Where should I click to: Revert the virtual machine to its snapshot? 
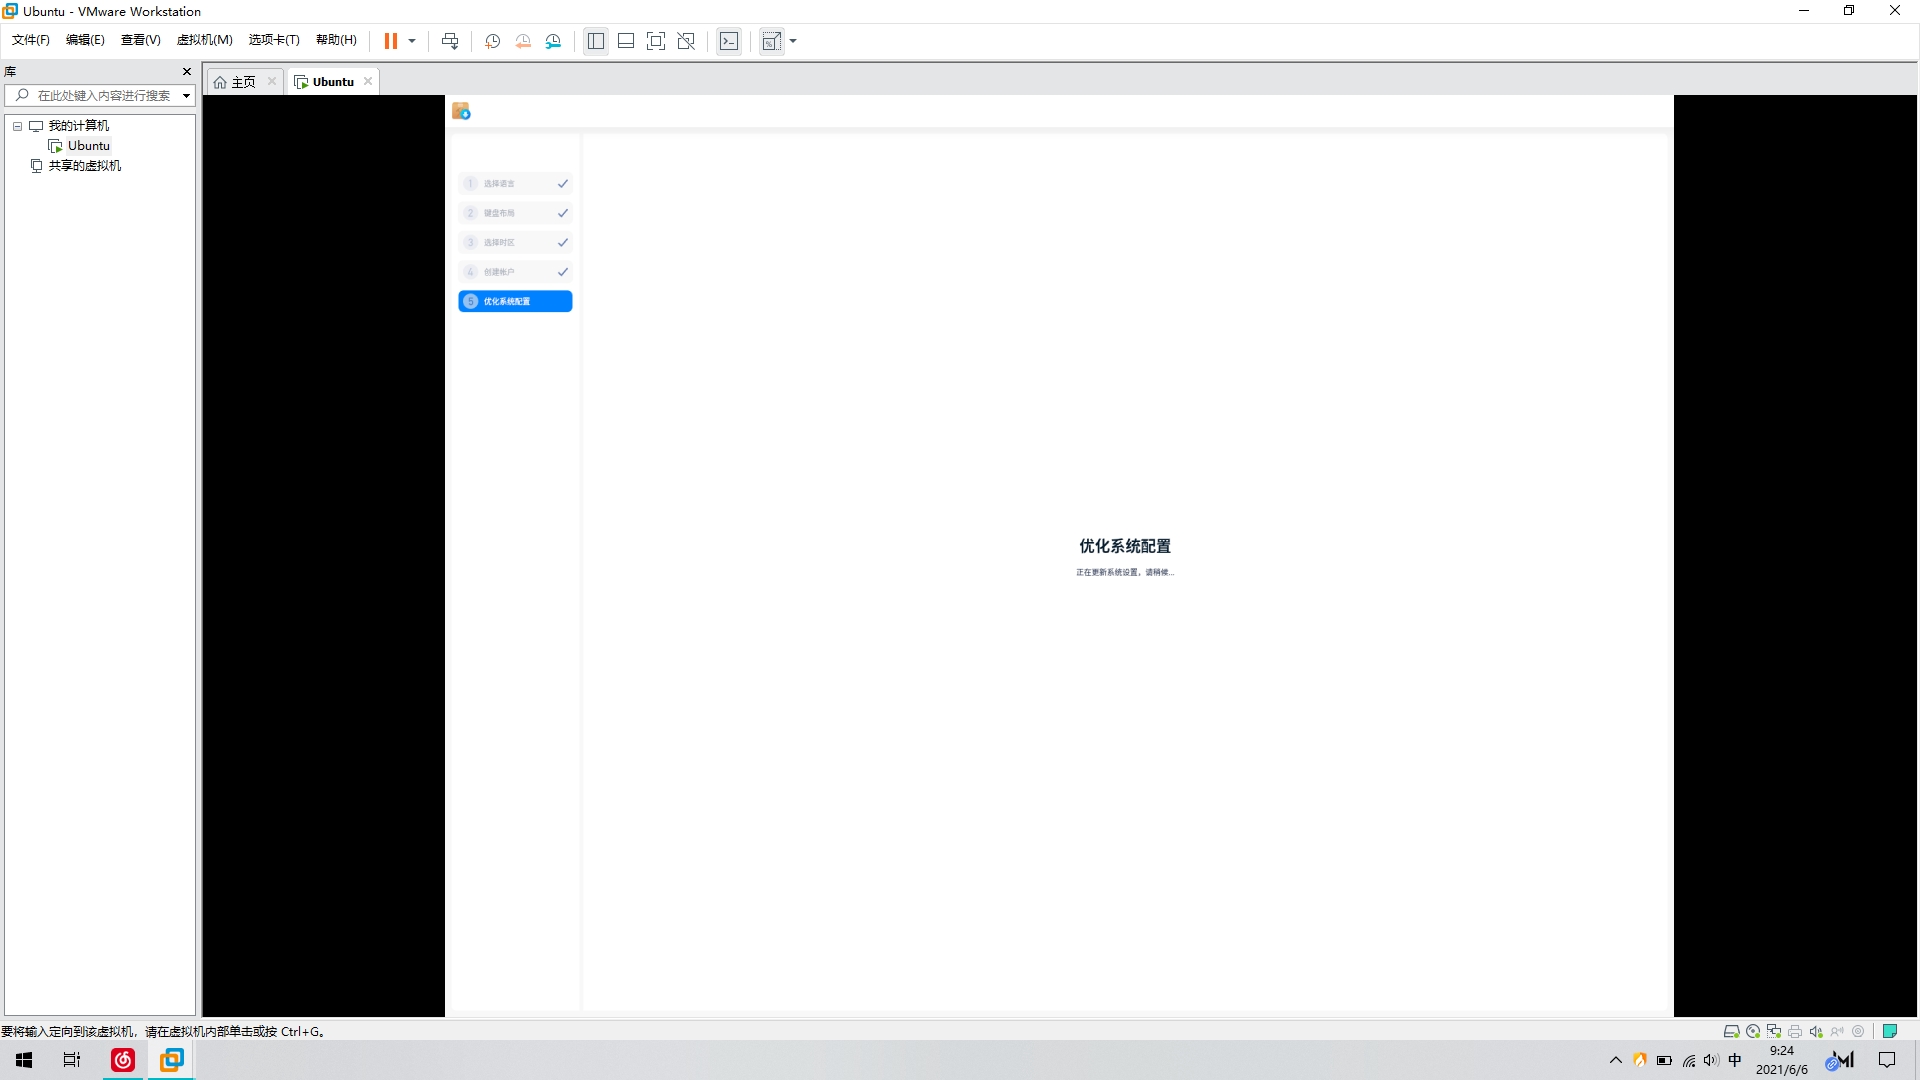pyautogui.click(x=523, y=41)
